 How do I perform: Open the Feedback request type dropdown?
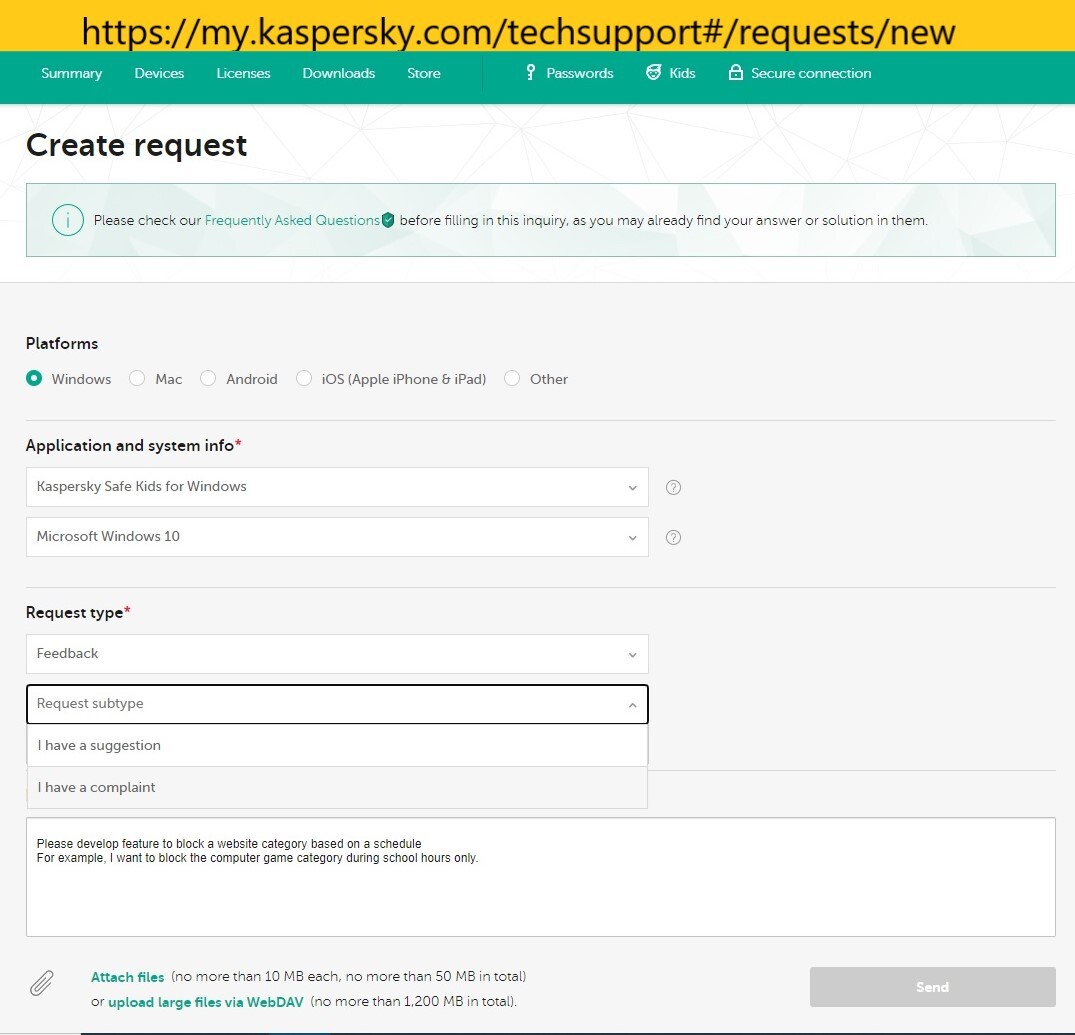[337, 654]
